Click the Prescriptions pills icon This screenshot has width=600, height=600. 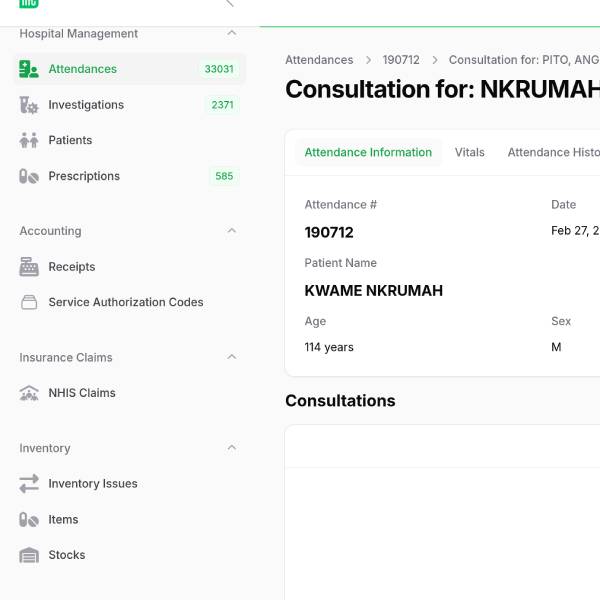[x=29, y=176]
